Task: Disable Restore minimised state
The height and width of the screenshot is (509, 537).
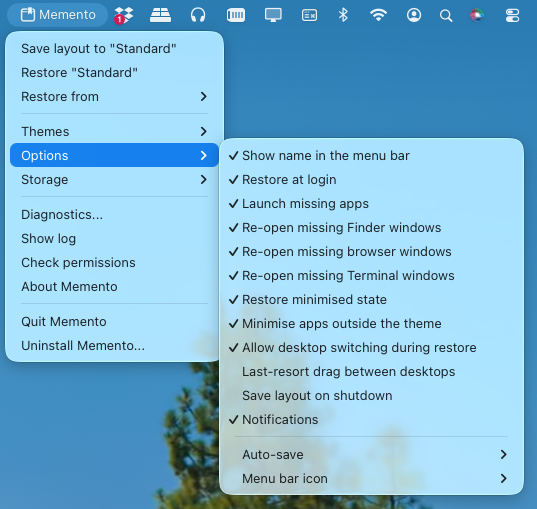Action: (371, 299)
